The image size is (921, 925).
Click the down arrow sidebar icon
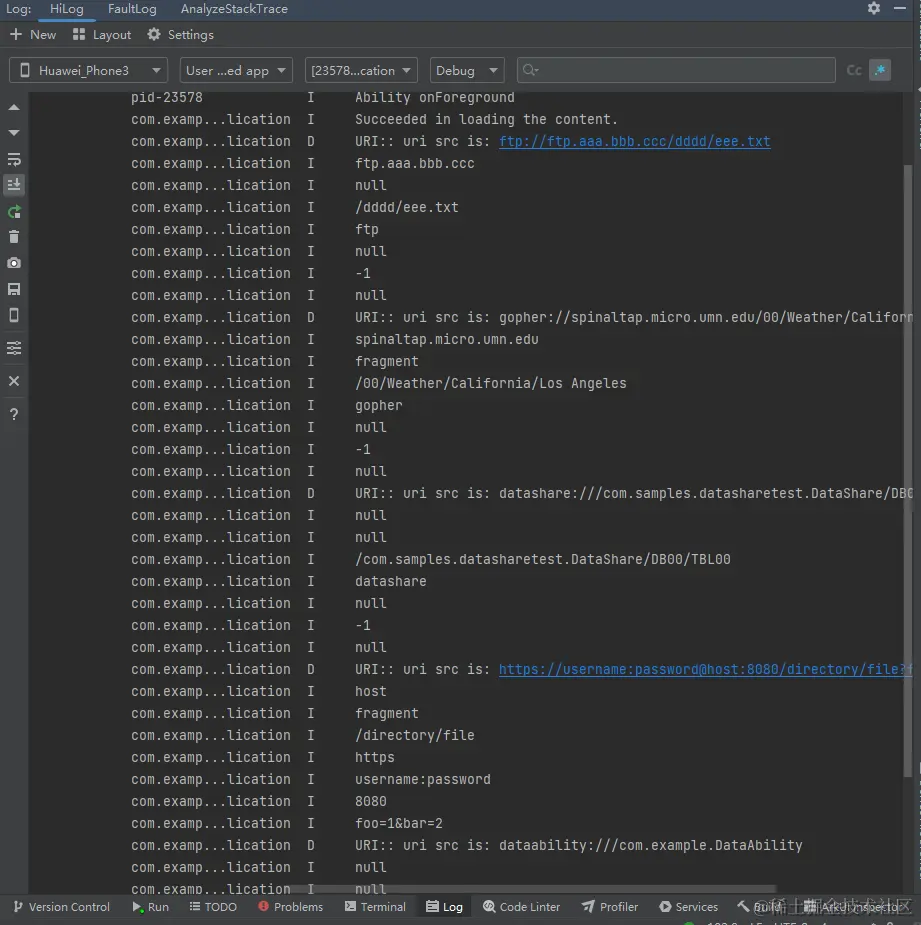pos(14,133)
